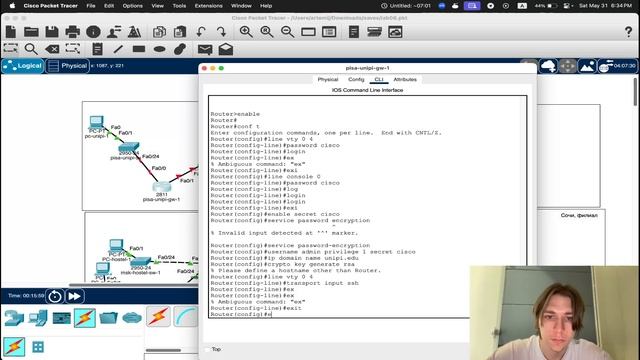
Task: Toggle the Top checkbox in router window
Action: click(x=208, y=349)
